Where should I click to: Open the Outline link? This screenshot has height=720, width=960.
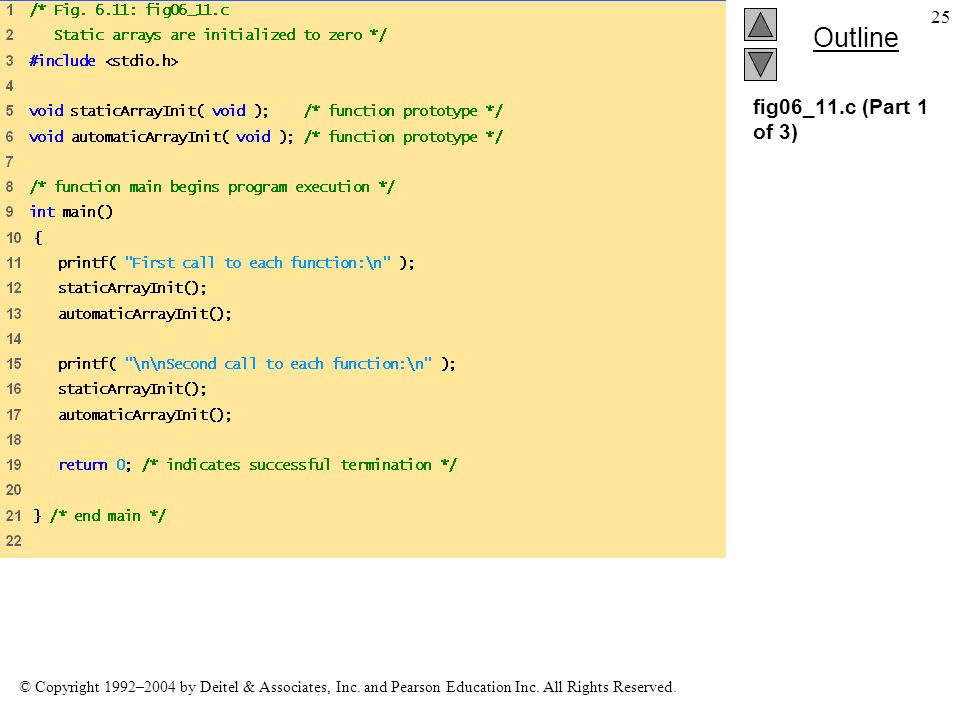click(855, 38)
